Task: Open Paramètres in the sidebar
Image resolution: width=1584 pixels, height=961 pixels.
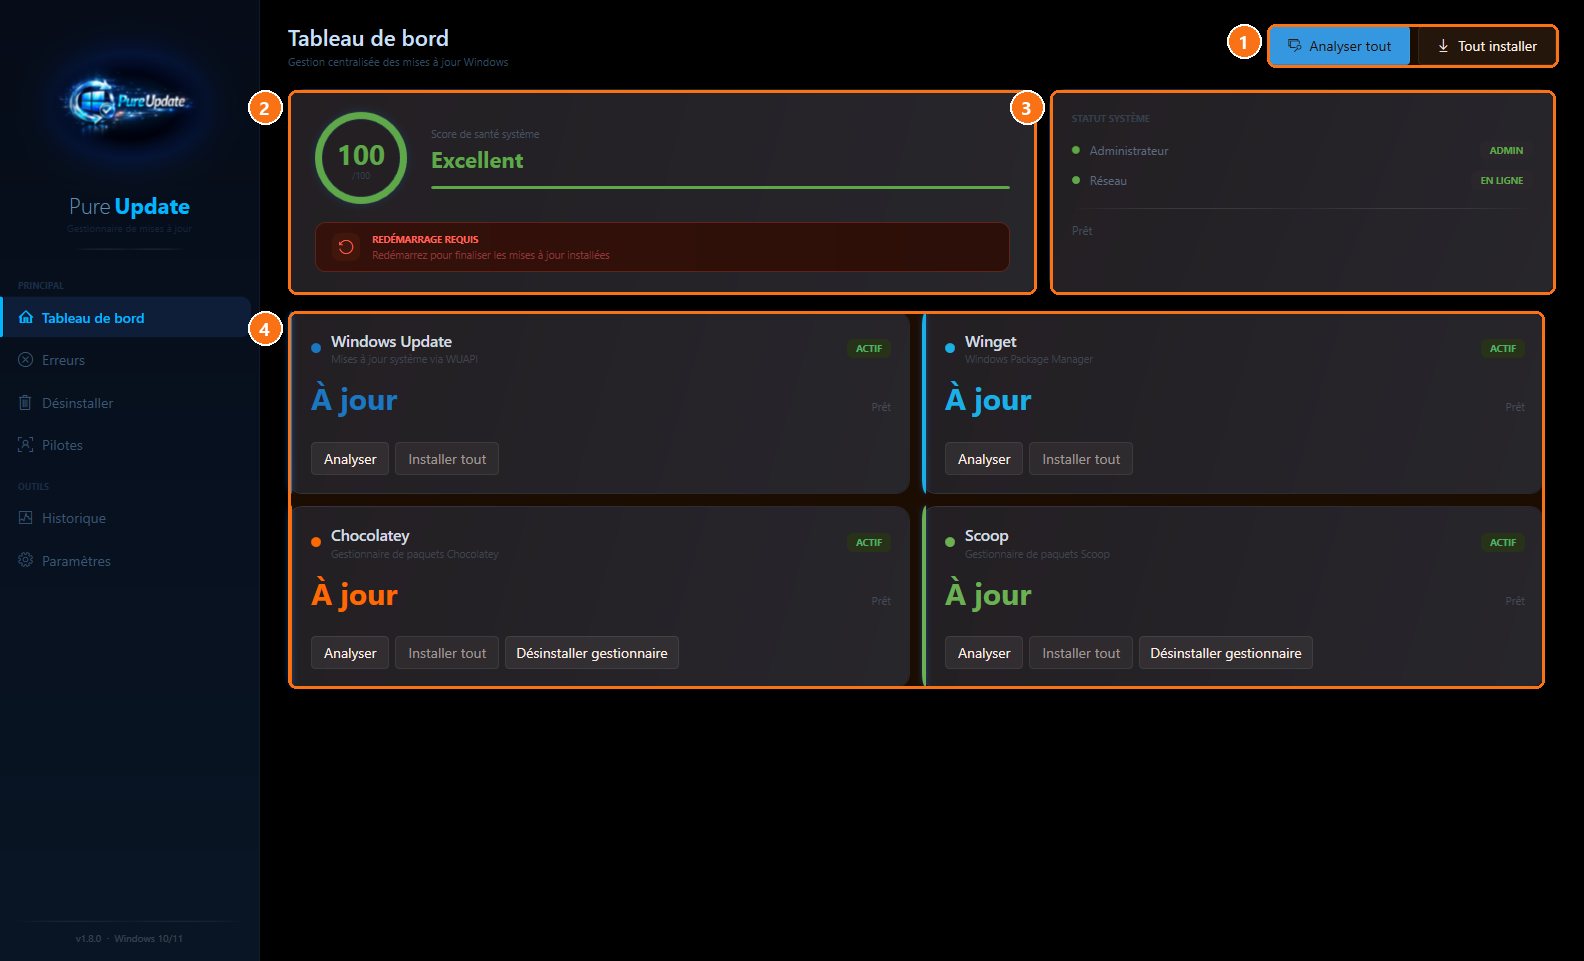Action: 125,561
